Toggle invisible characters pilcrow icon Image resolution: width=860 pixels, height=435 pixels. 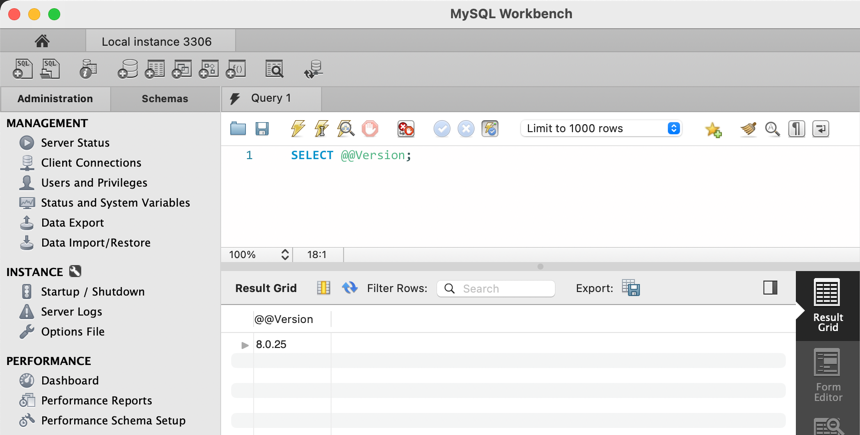point(796,129)
